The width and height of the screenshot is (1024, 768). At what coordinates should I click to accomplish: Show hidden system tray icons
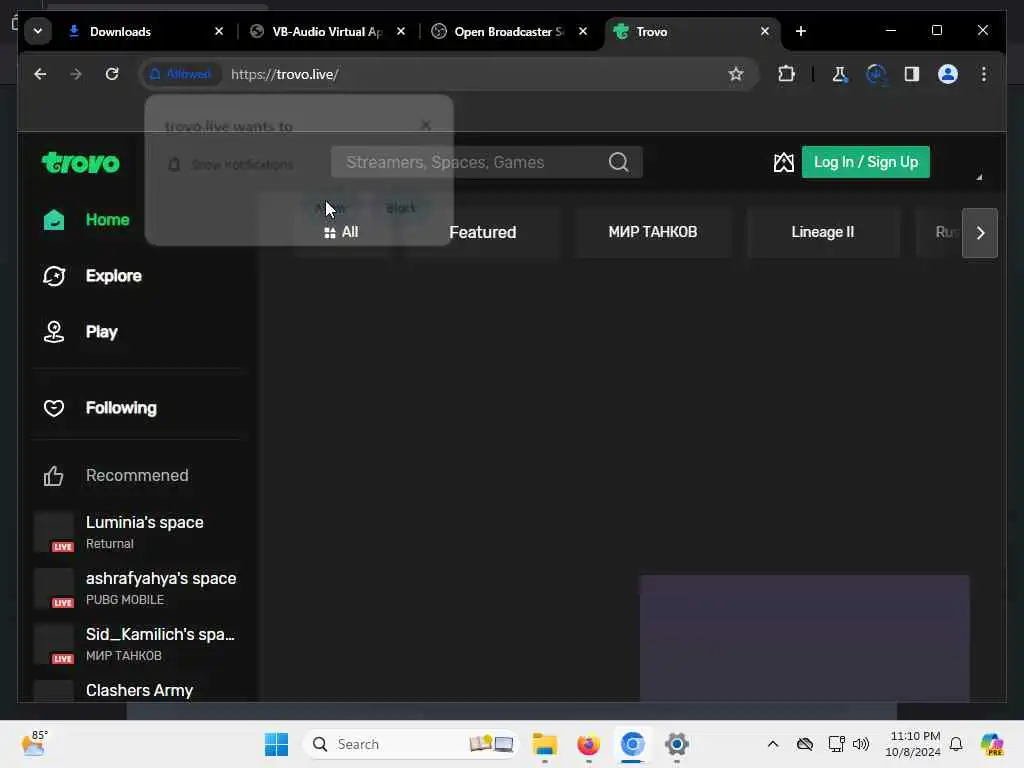(x=773, y=744)
